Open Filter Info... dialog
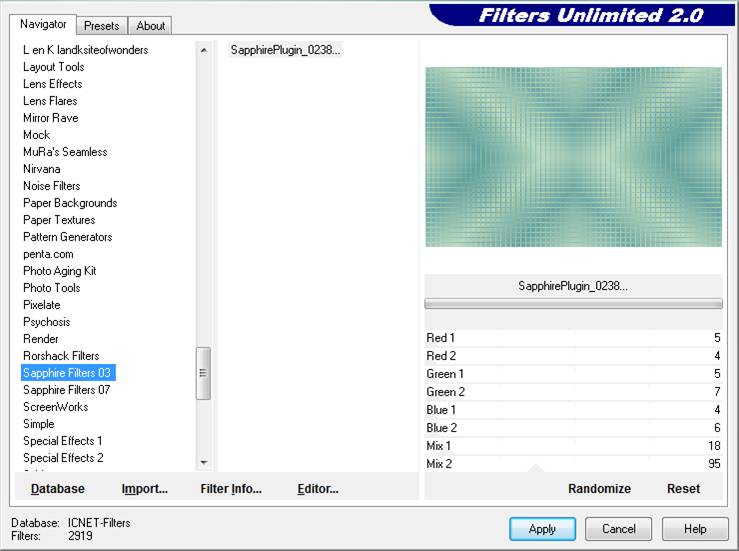The width and height of the screenshot is (739, 551). 231,489
